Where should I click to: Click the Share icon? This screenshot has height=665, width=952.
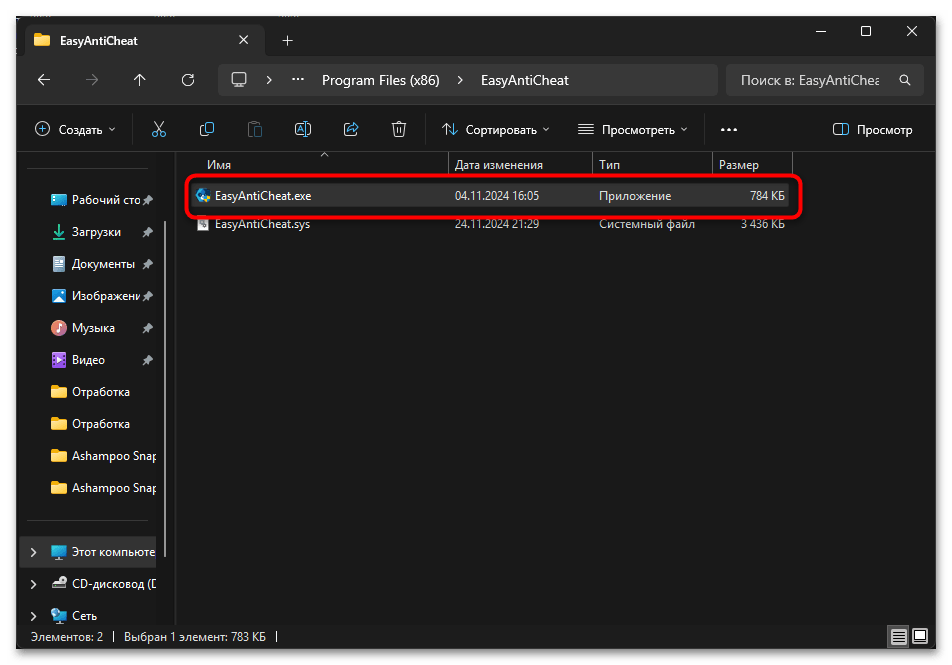click(351, 129)
